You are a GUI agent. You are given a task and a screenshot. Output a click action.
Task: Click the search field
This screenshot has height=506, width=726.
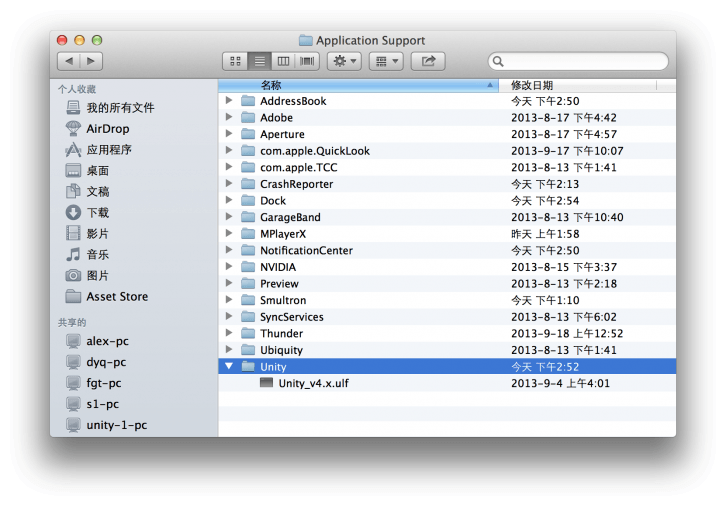[x=580, y=62]
